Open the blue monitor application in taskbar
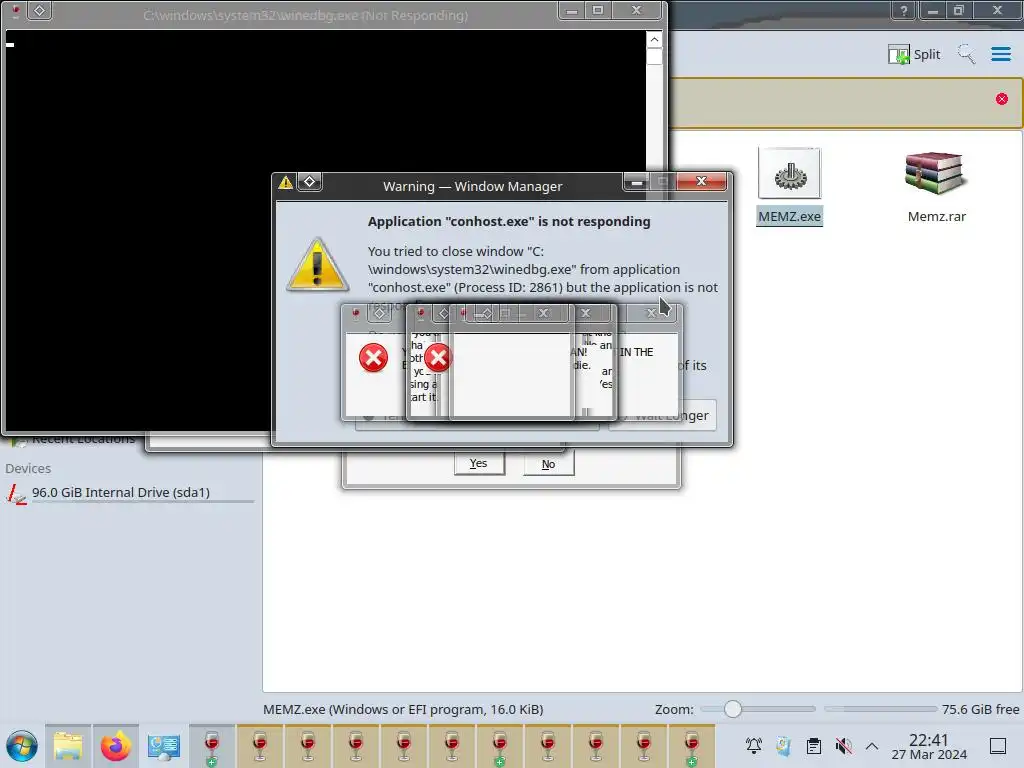 [x=163, y=746]
